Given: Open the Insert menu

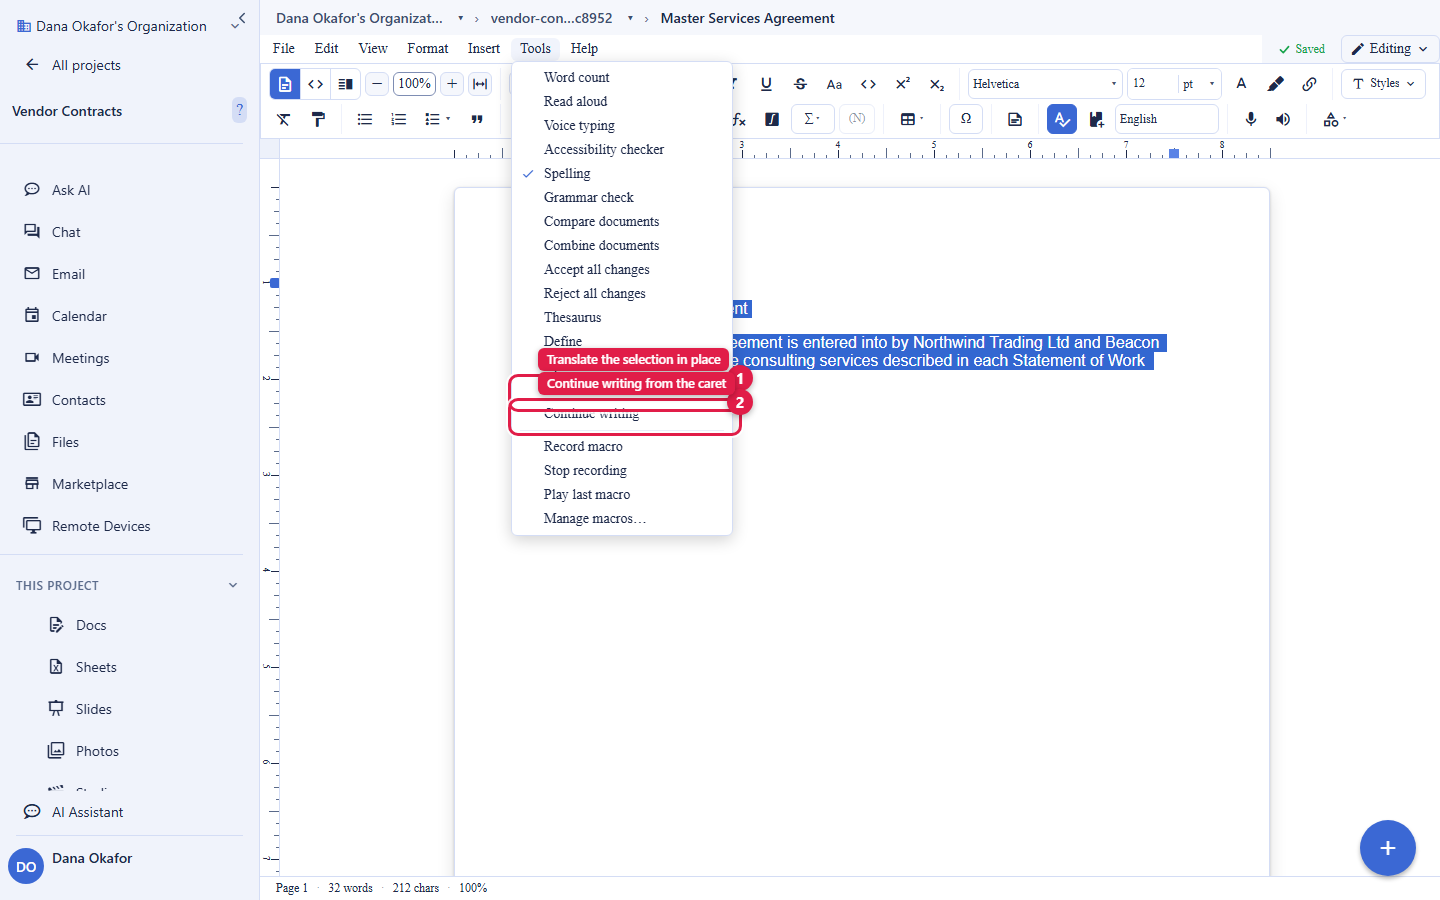Looking at the screenshot, I should click(484, 48).
